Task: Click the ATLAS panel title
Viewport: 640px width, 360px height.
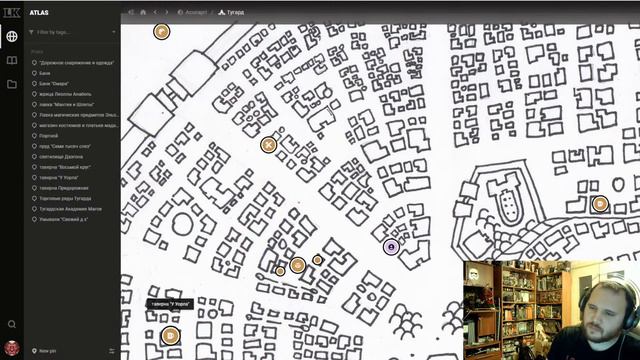Action: (39, 13)
